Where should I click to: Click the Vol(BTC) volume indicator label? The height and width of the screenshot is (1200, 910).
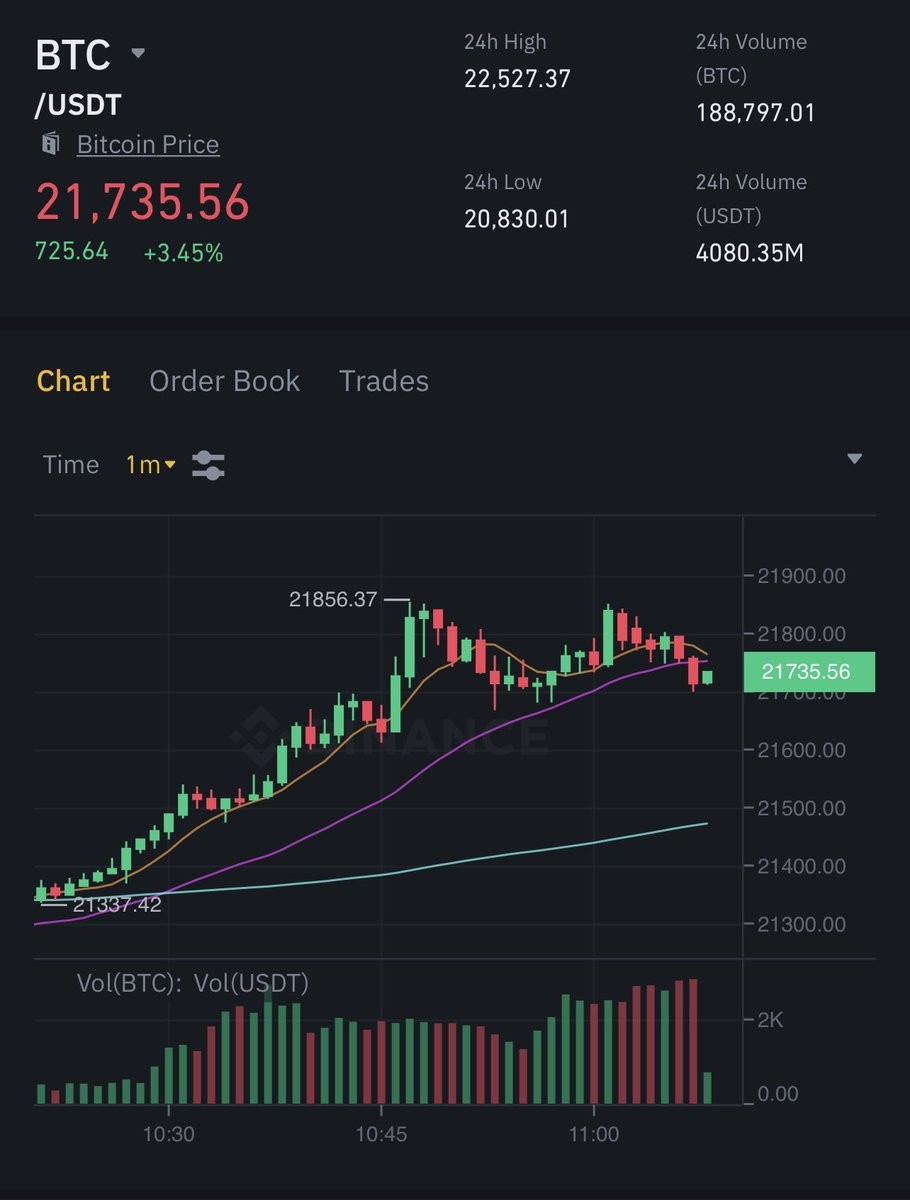point(129,983)
